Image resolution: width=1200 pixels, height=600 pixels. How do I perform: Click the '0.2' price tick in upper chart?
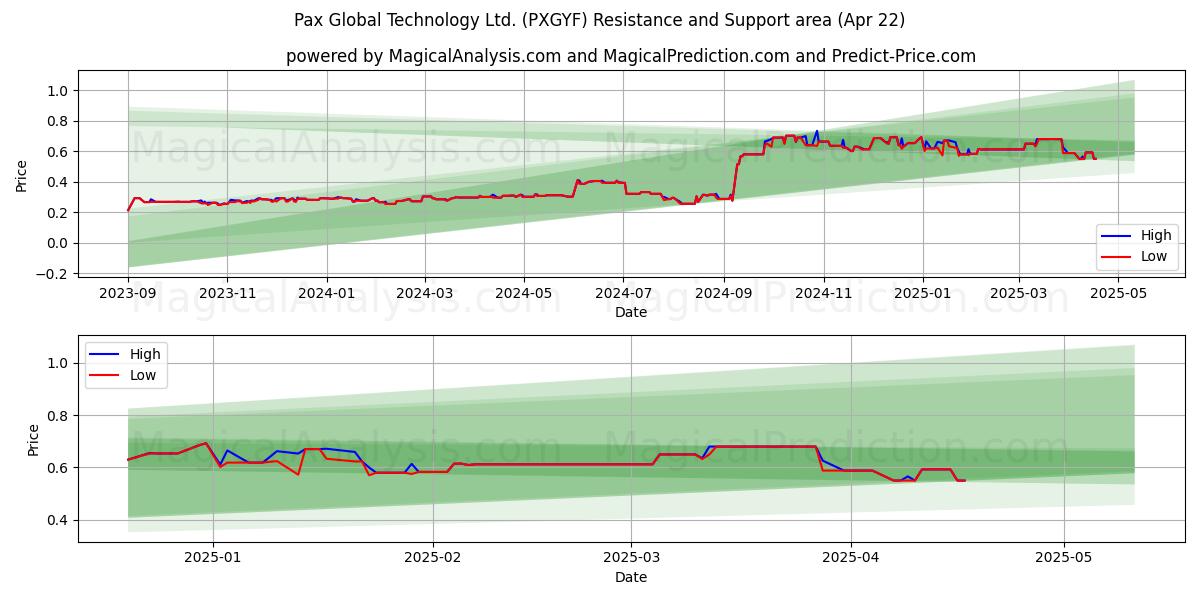59,213
